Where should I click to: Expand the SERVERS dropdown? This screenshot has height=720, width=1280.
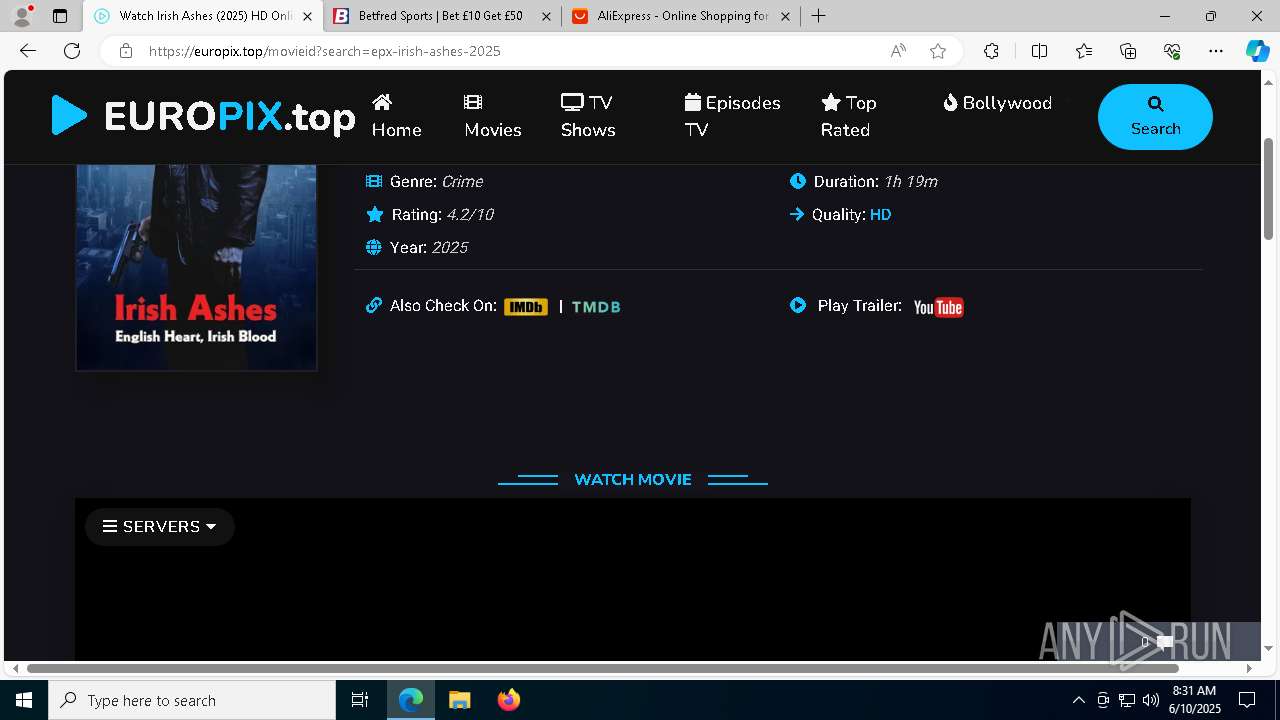tap(160, 526)
